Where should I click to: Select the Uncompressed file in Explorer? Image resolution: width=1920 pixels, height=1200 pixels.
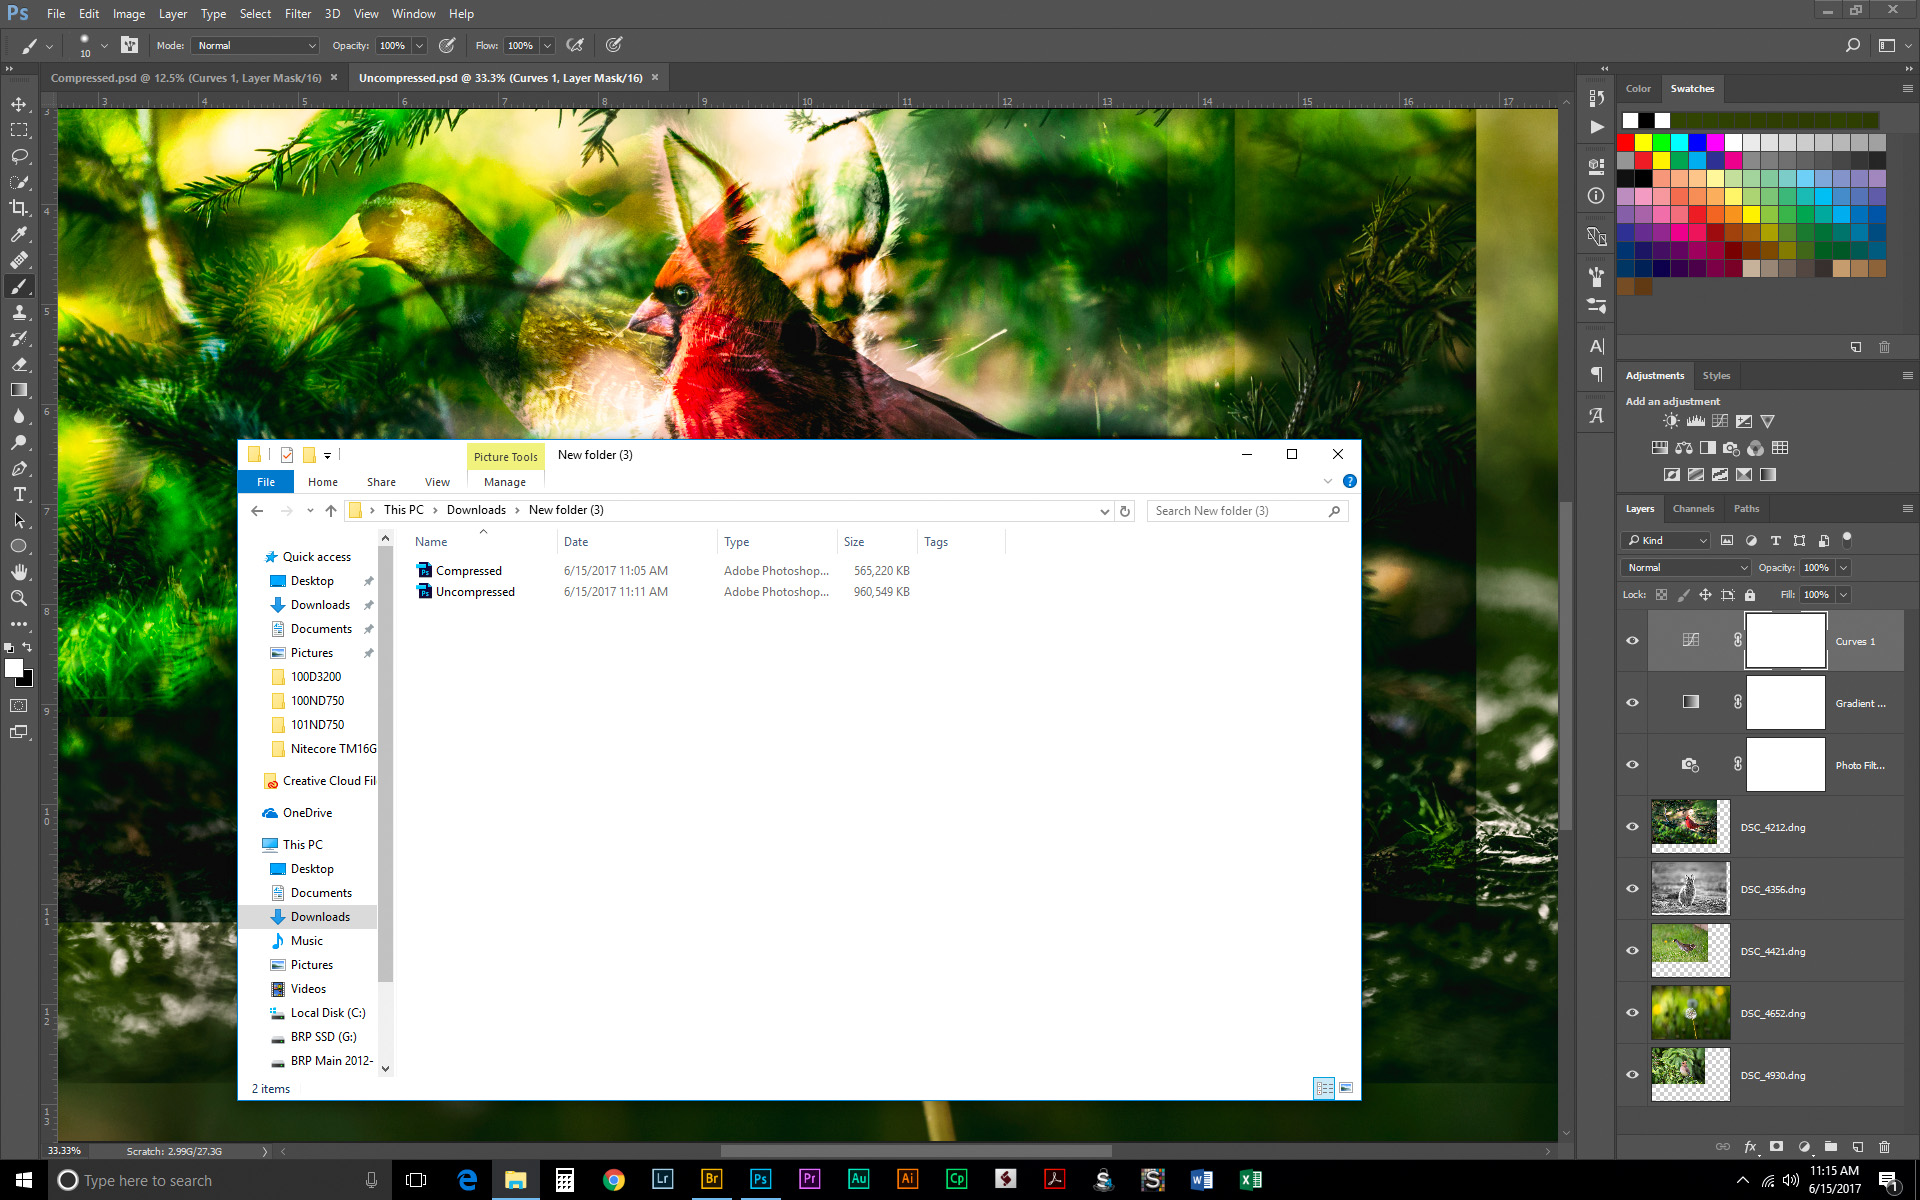[x=475, y=592]
